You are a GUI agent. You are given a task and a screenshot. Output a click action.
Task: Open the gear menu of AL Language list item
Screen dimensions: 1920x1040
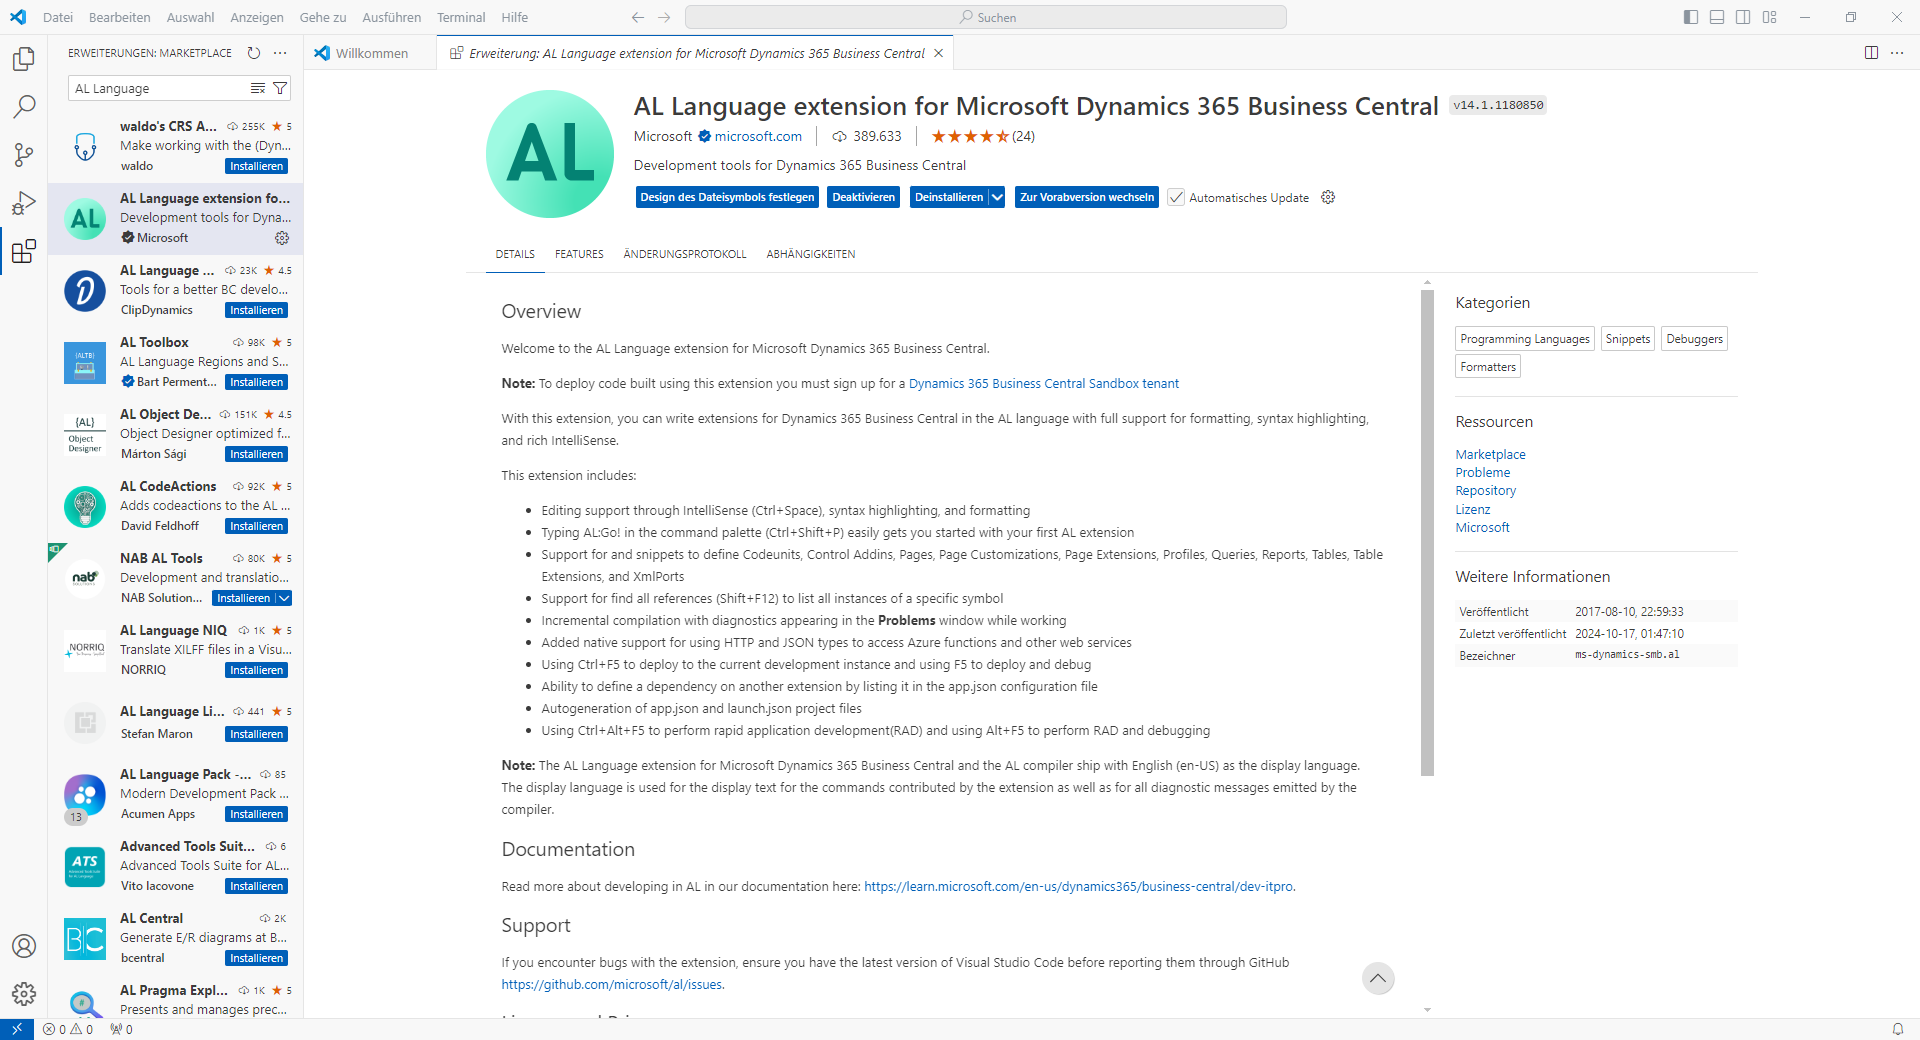click(x=282, y=238)
